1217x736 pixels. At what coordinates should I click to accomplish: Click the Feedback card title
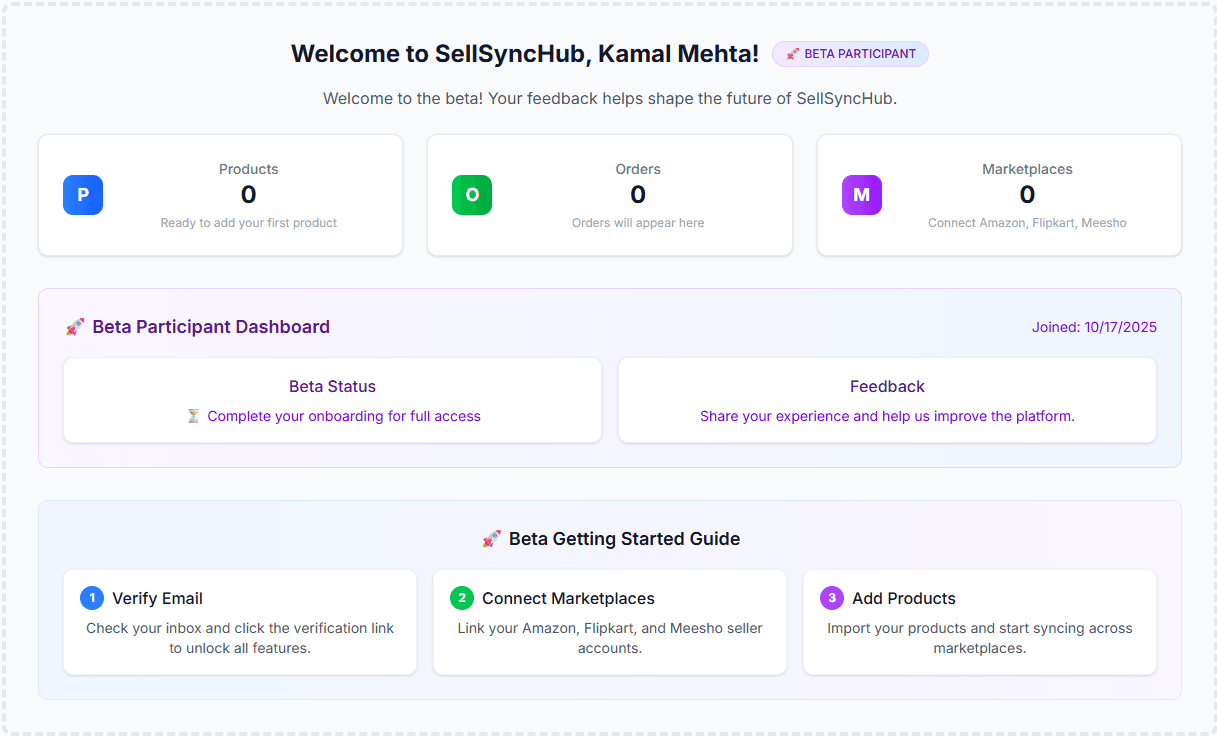[887, 386]
